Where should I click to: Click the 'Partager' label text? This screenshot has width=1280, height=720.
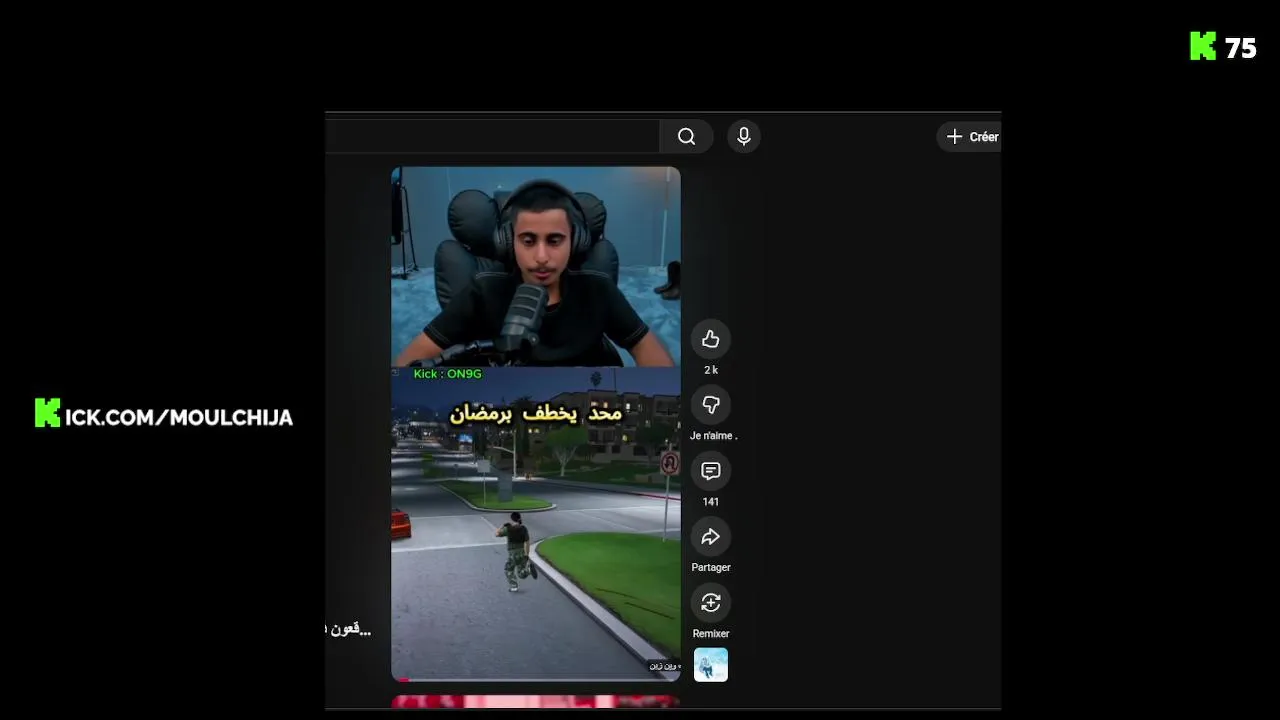click(711, 568)
